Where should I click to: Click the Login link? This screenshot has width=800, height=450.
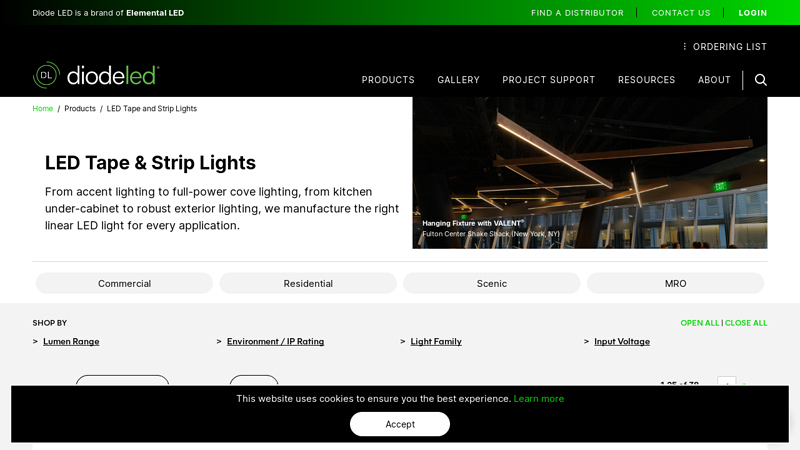point(753,13)
